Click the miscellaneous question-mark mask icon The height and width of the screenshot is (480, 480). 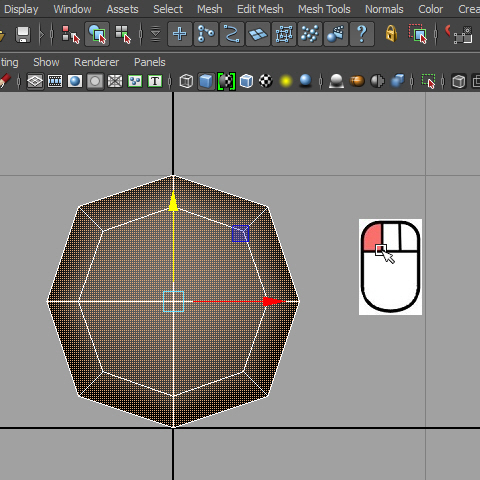[362, 34]
